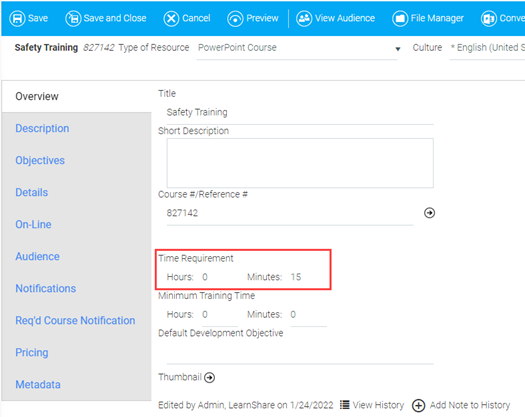This screenshot has height=417, width=525.
Task: Click the Title input field
Action: click(x=300, y=113)
